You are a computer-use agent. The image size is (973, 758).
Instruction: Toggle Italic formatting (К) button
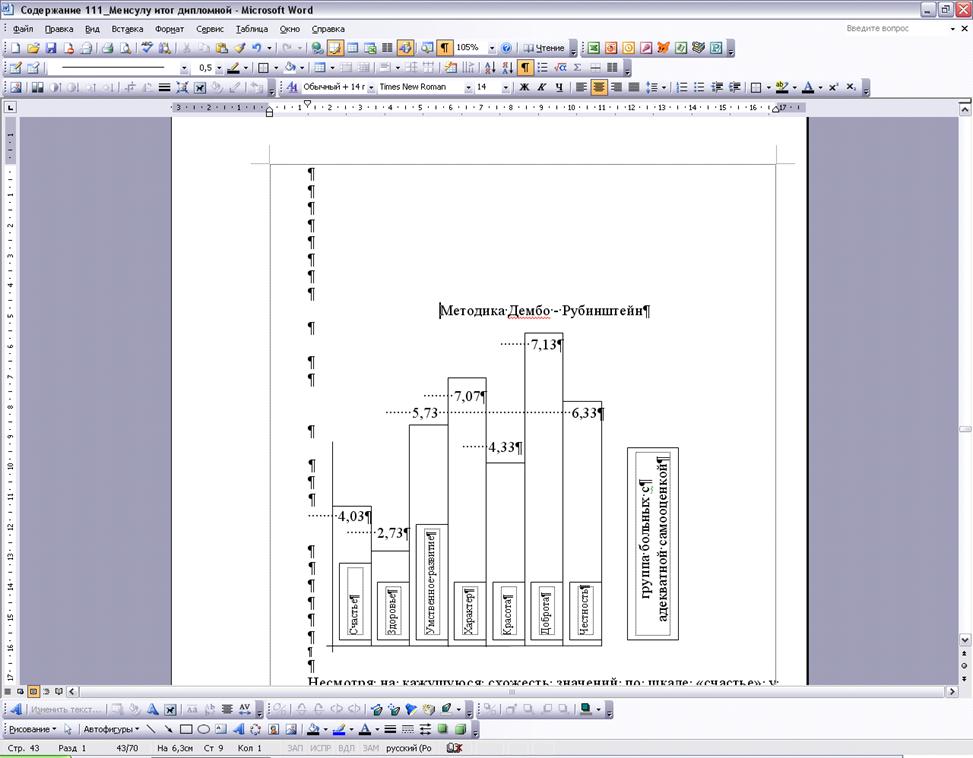[x=540, y=87]
